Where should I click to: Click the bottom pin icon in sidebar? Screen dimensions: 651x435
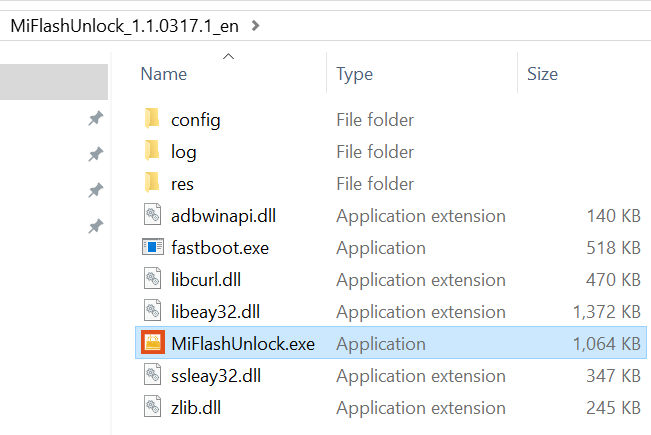point(95,226)
